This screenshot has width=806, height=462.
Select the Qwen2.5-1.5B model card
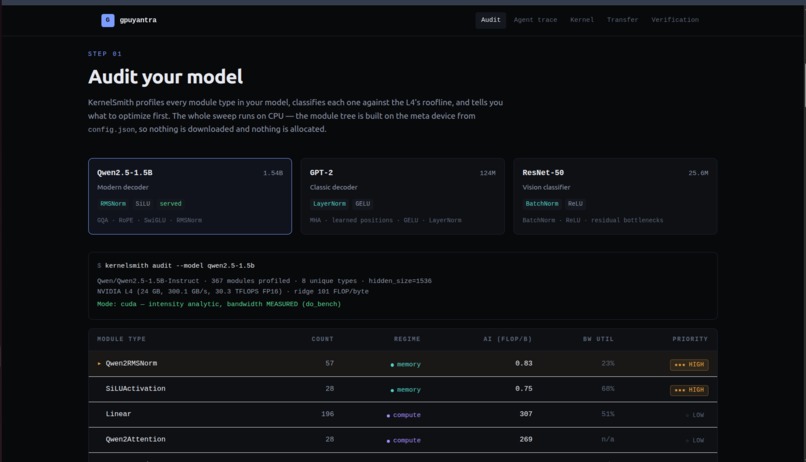point(190,196)
